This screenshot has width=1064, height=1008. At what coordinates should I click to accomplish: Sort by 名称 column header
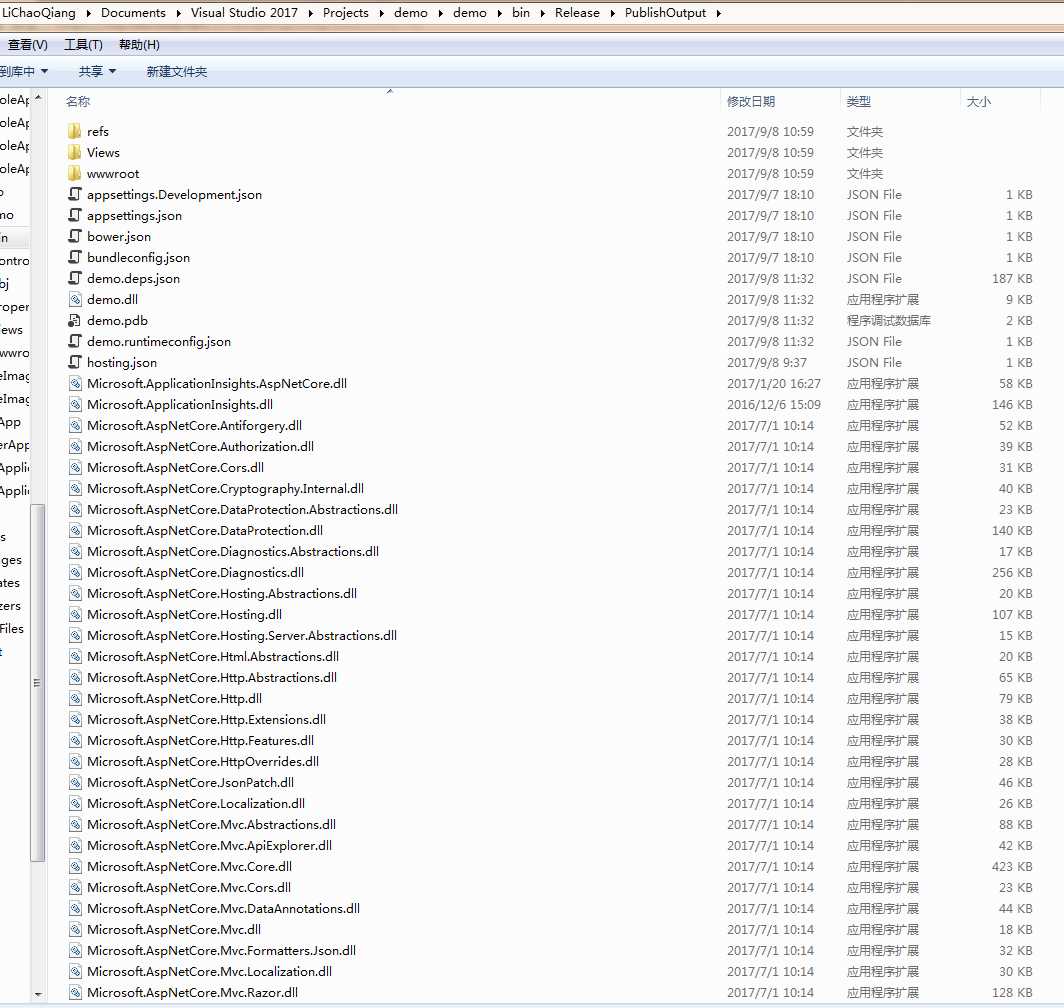[x=78, y=101]
